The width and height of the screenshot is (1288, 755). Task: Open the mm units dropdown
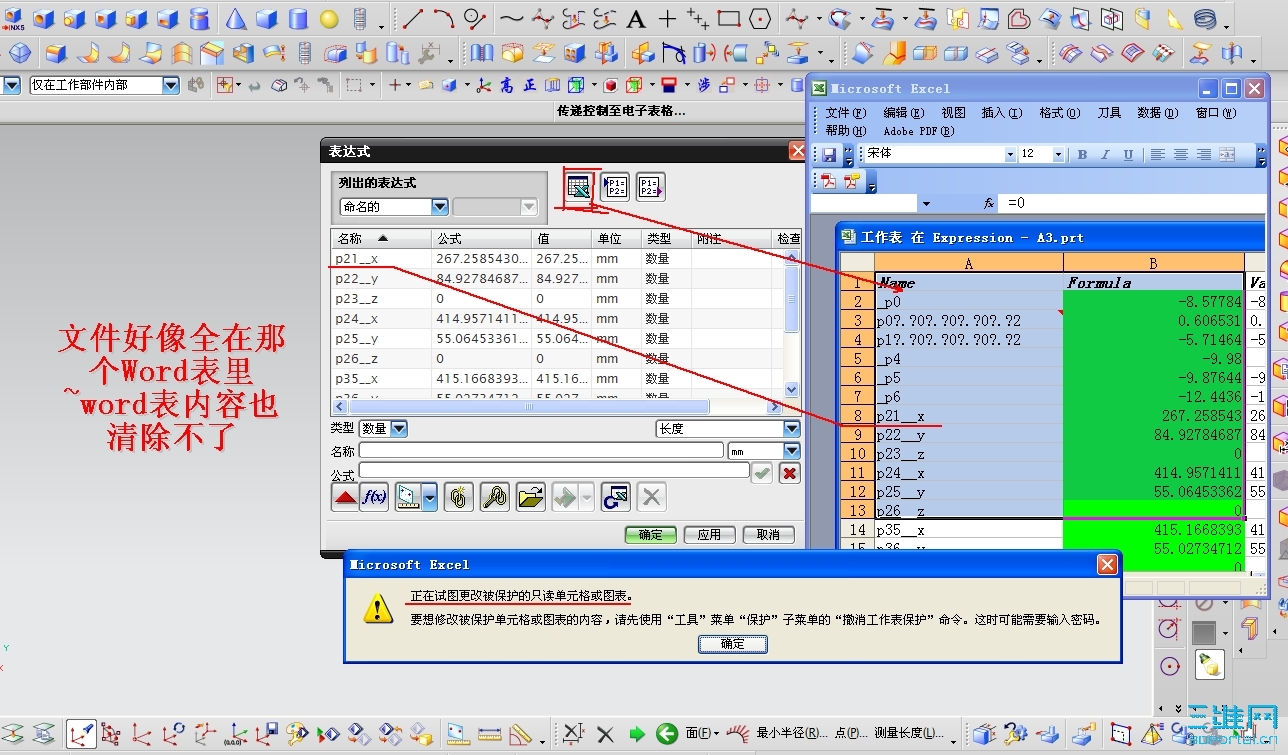tap(792, 451)
